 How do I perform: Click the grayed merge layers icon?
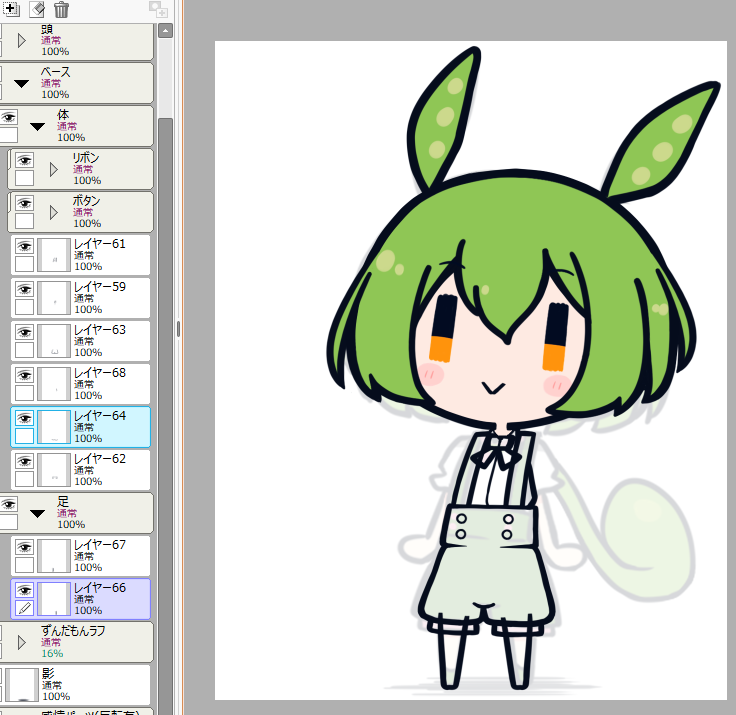click(x=158, y=9)
